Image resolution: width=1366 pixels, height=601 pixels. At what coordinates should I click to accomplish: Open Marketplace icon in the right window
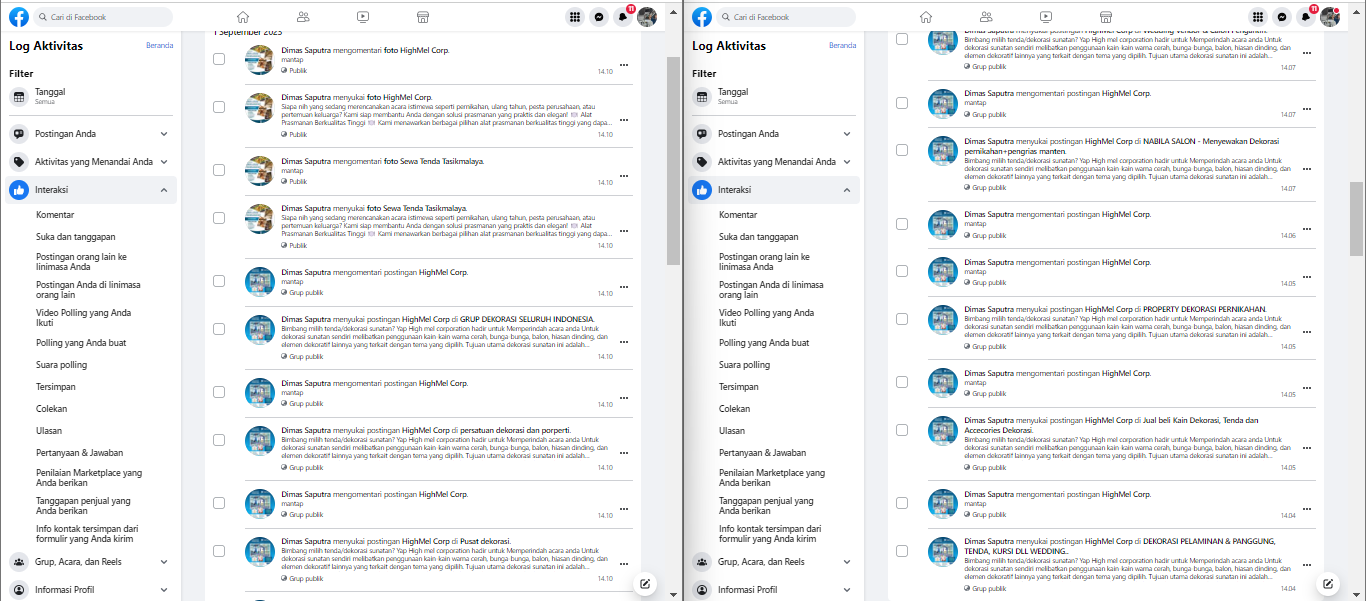(1106, 17)
